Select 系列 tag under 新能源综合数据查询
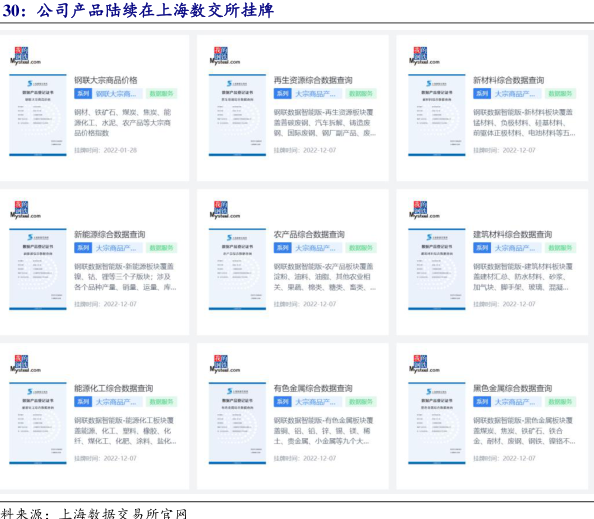The width and height of the screenshot is (594, 519). pyautogui.click(x=83, y=248)
